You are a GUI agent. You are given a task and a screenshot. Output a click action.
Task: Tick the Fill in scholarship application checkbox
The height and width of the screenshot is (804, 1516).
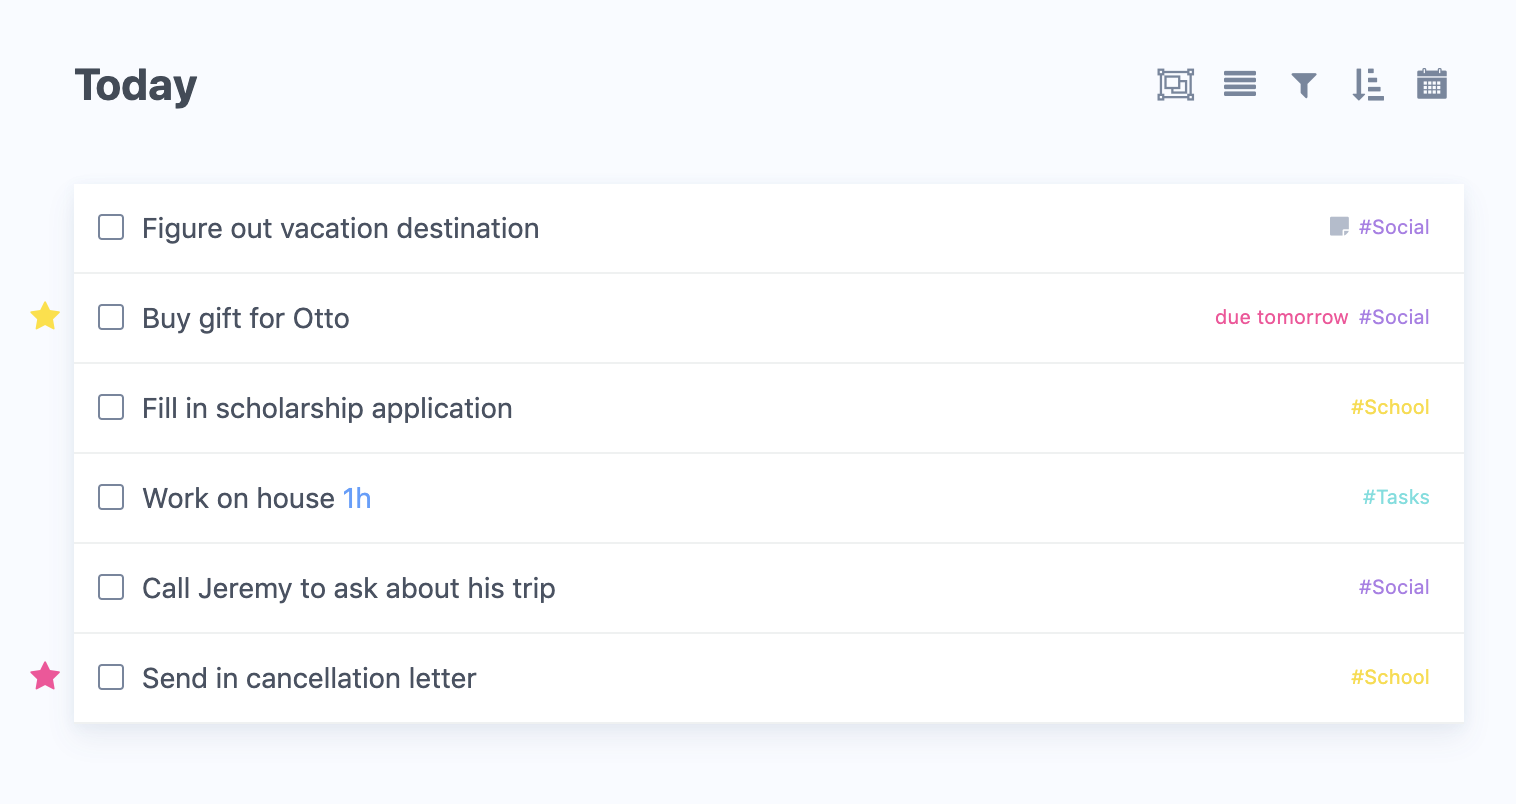[111, 407]
